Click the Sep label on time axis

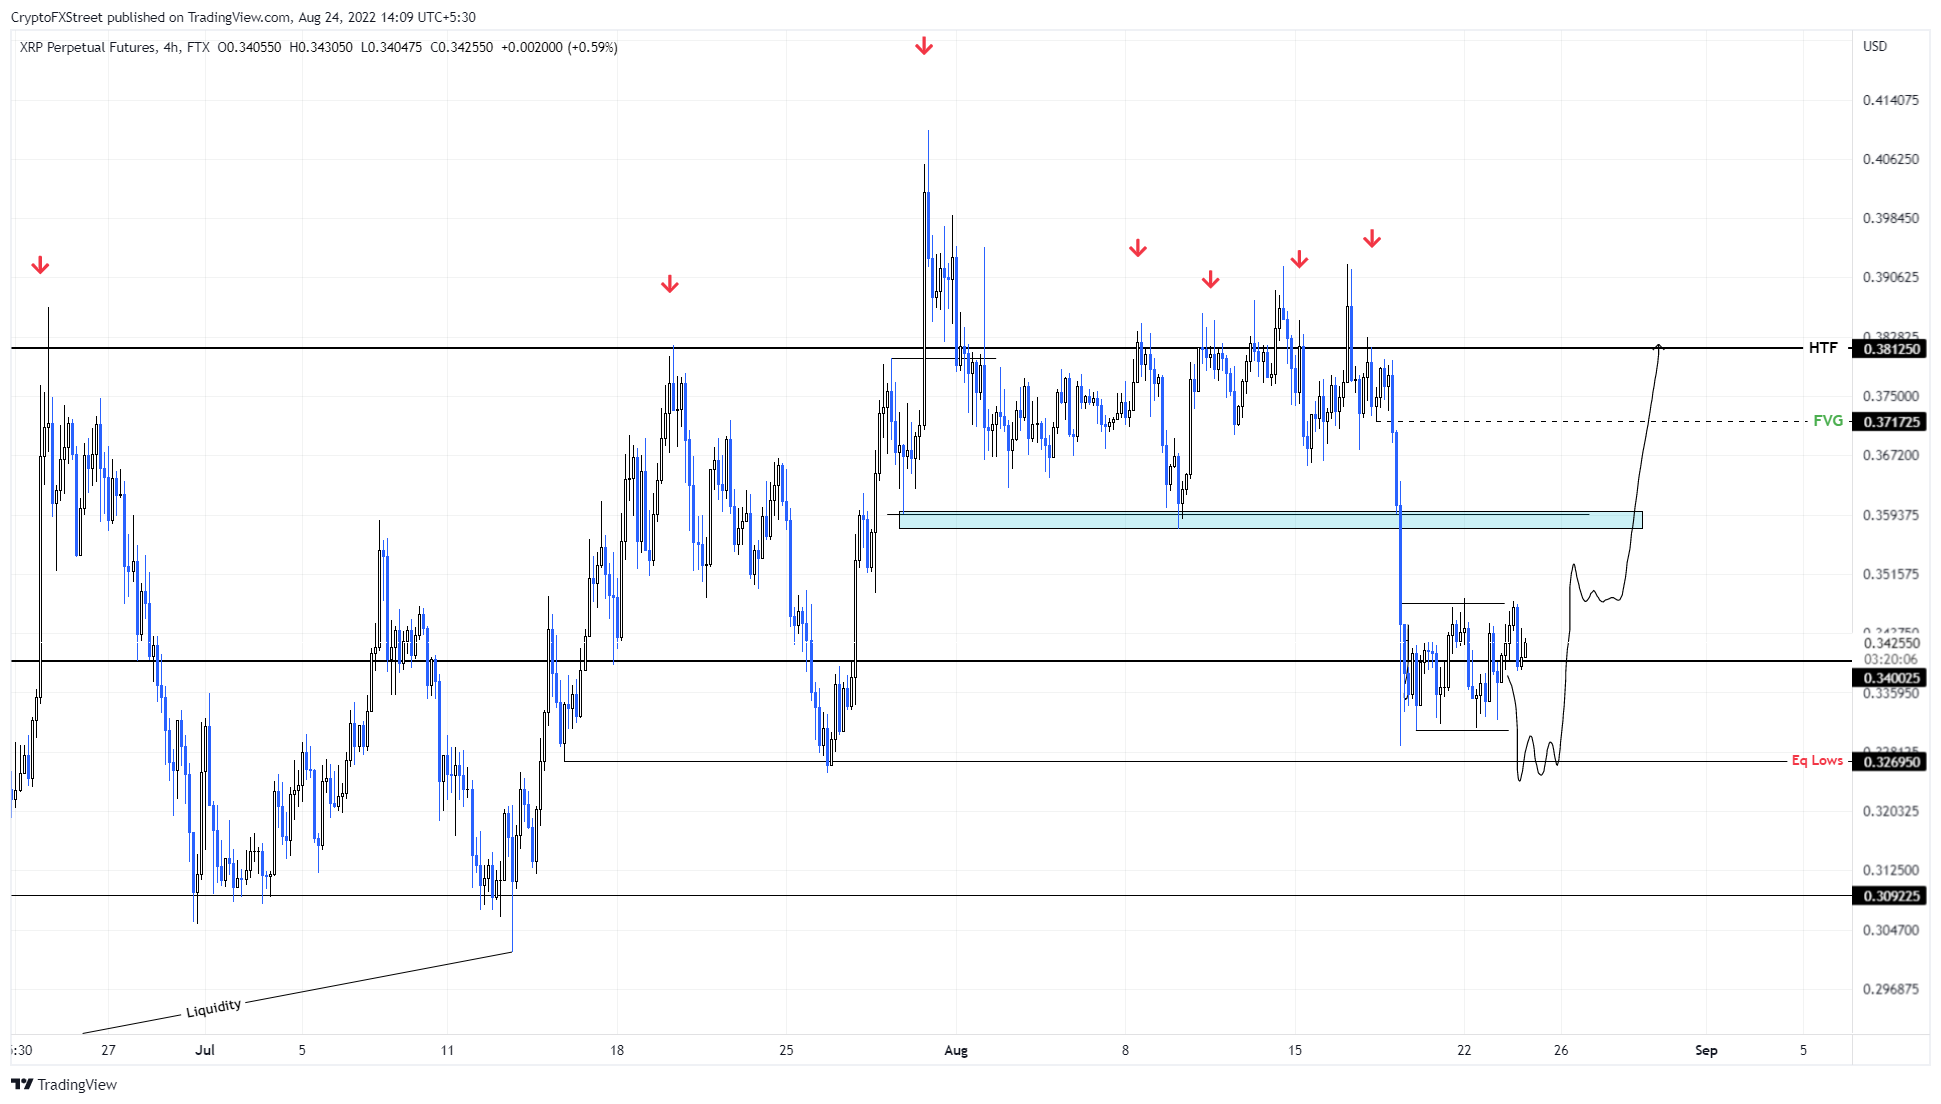(x=1706, y=1050)
